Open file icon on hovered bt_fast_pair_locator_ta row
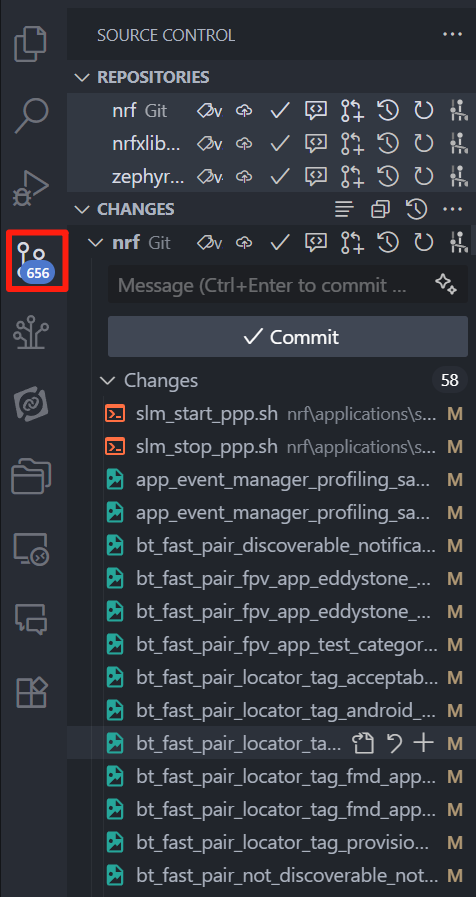The image size is (476, 897). coord(363,743)
